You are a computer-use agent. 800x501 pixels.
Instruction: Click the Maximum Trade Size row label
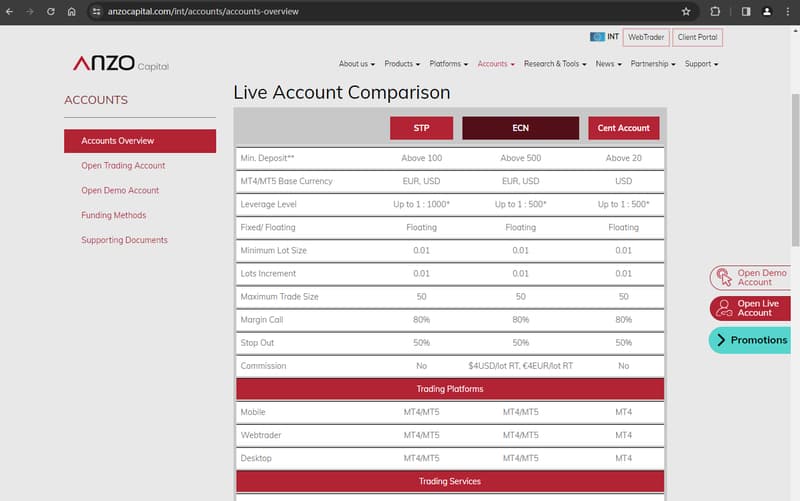click(279, 296)
